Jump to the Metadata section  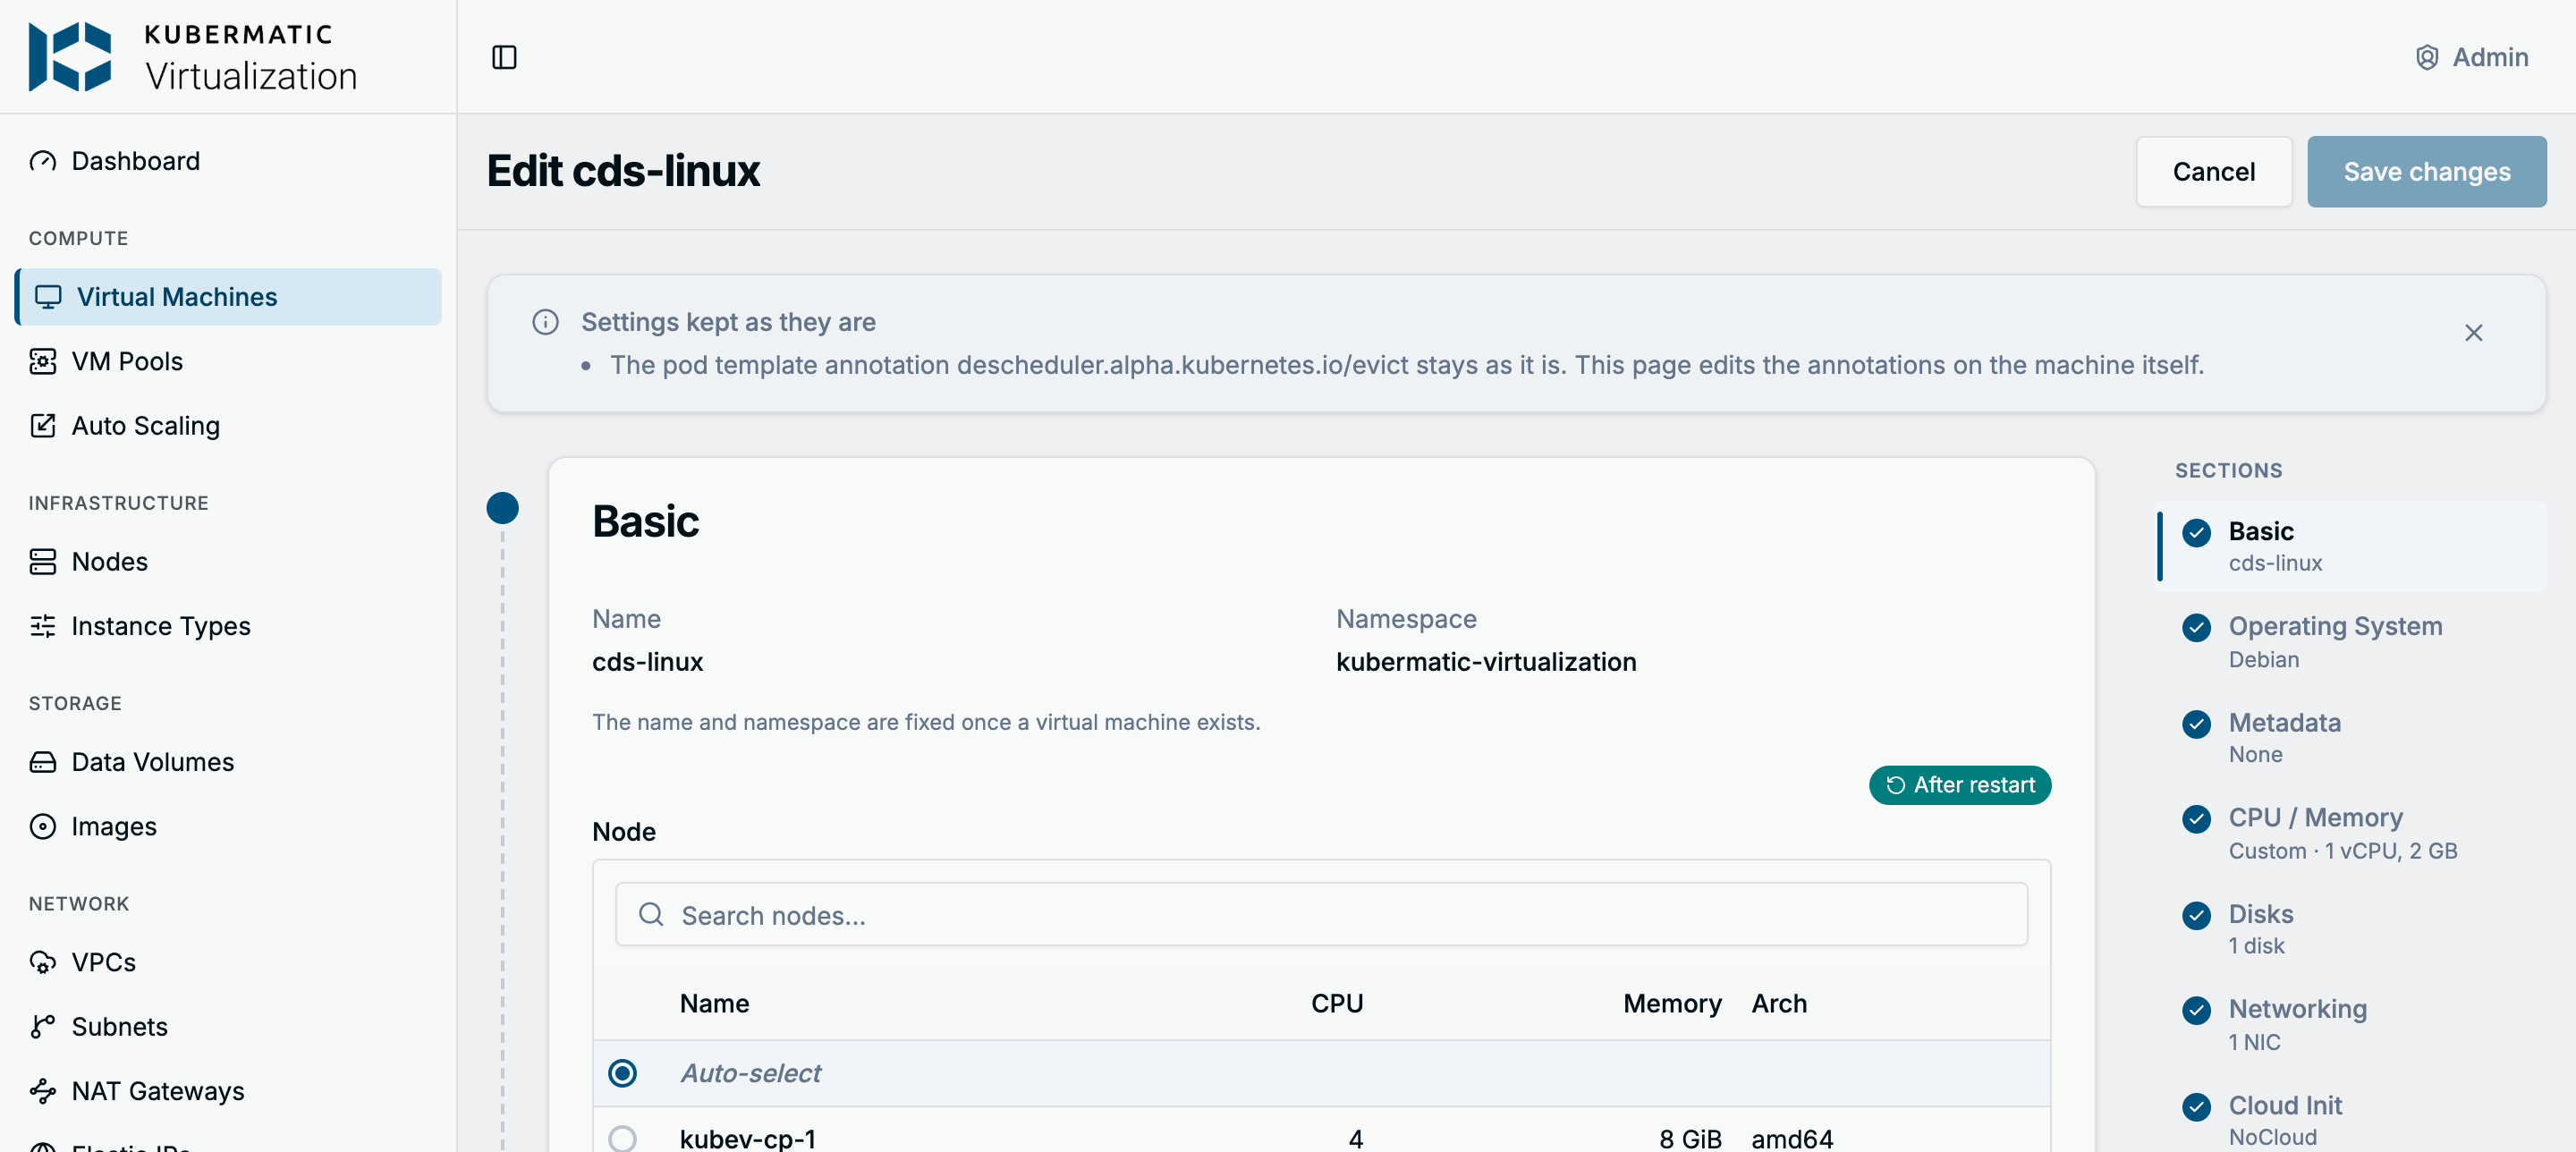[x=2351, y=738]
